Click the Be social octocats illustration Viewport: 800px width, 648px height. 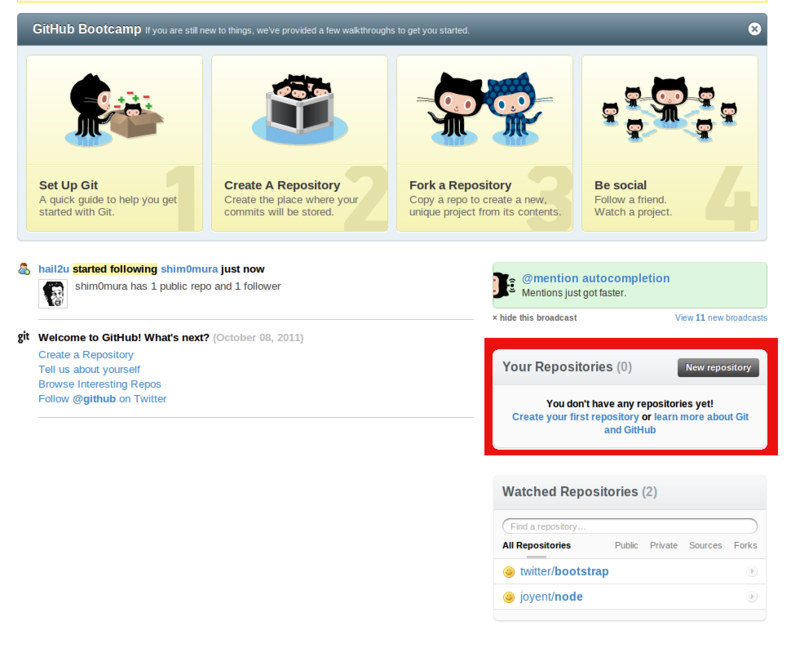point(669,109)
